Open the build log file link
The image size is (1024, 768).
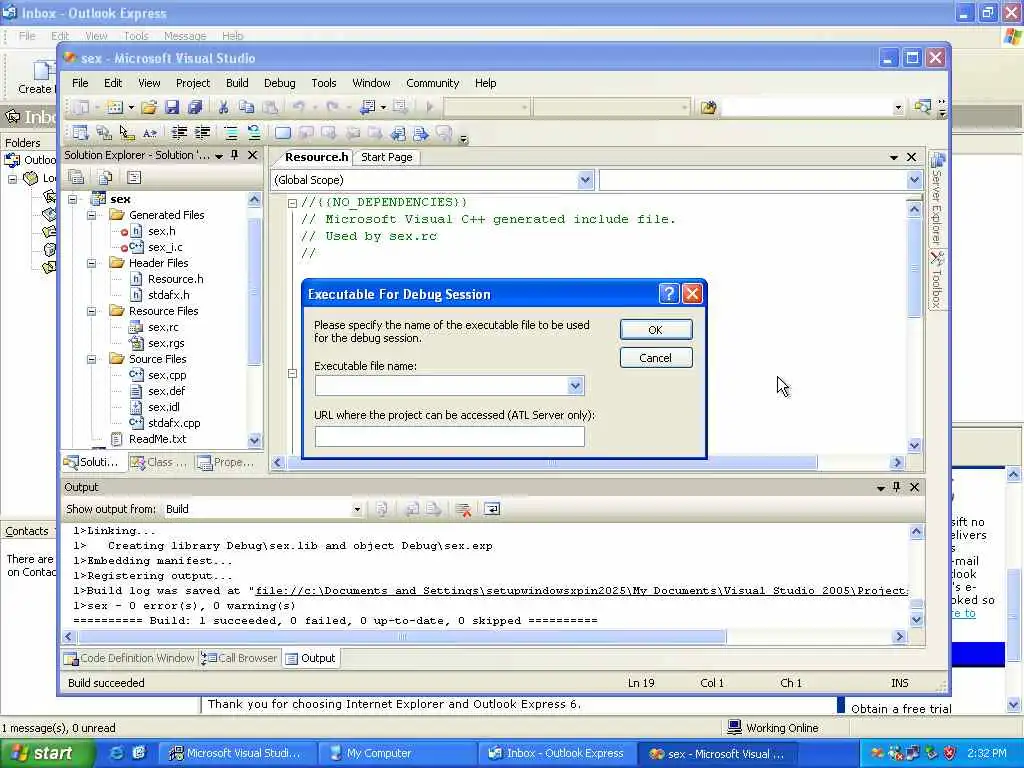581,591
